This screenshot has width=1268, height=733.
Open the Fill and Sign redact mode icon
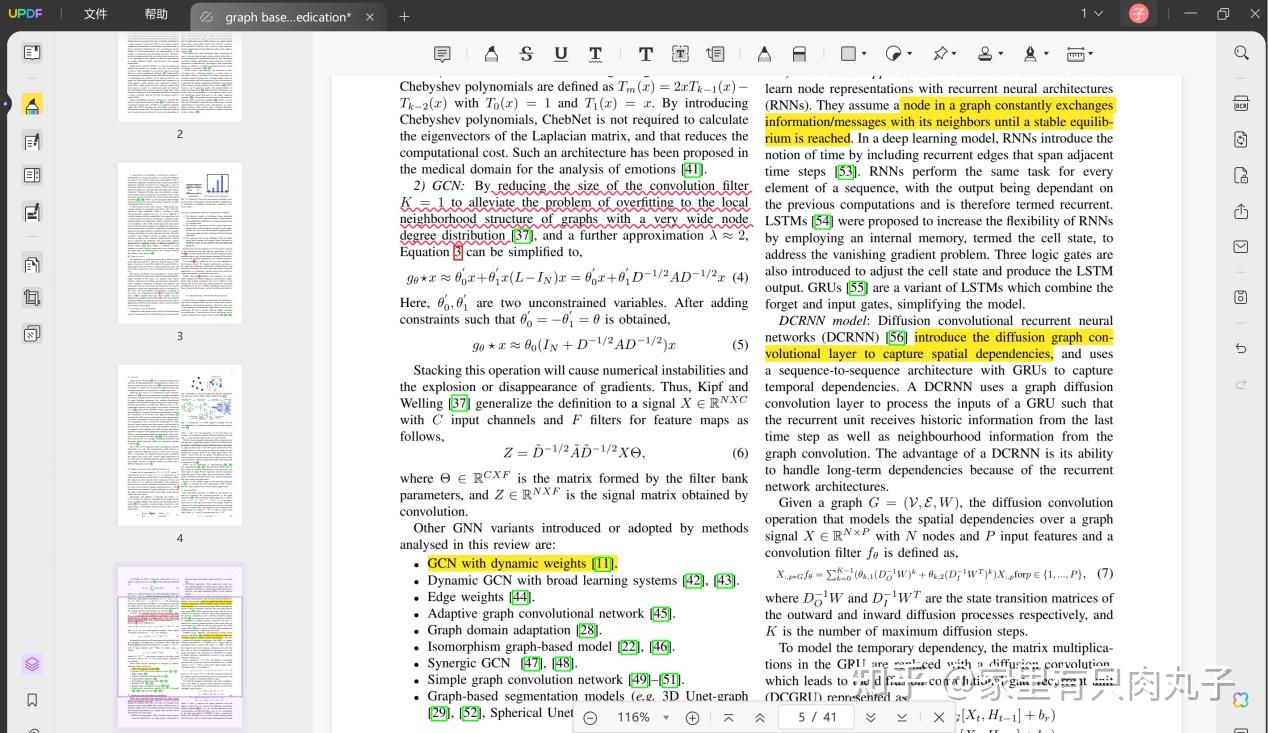click(32, 212)
